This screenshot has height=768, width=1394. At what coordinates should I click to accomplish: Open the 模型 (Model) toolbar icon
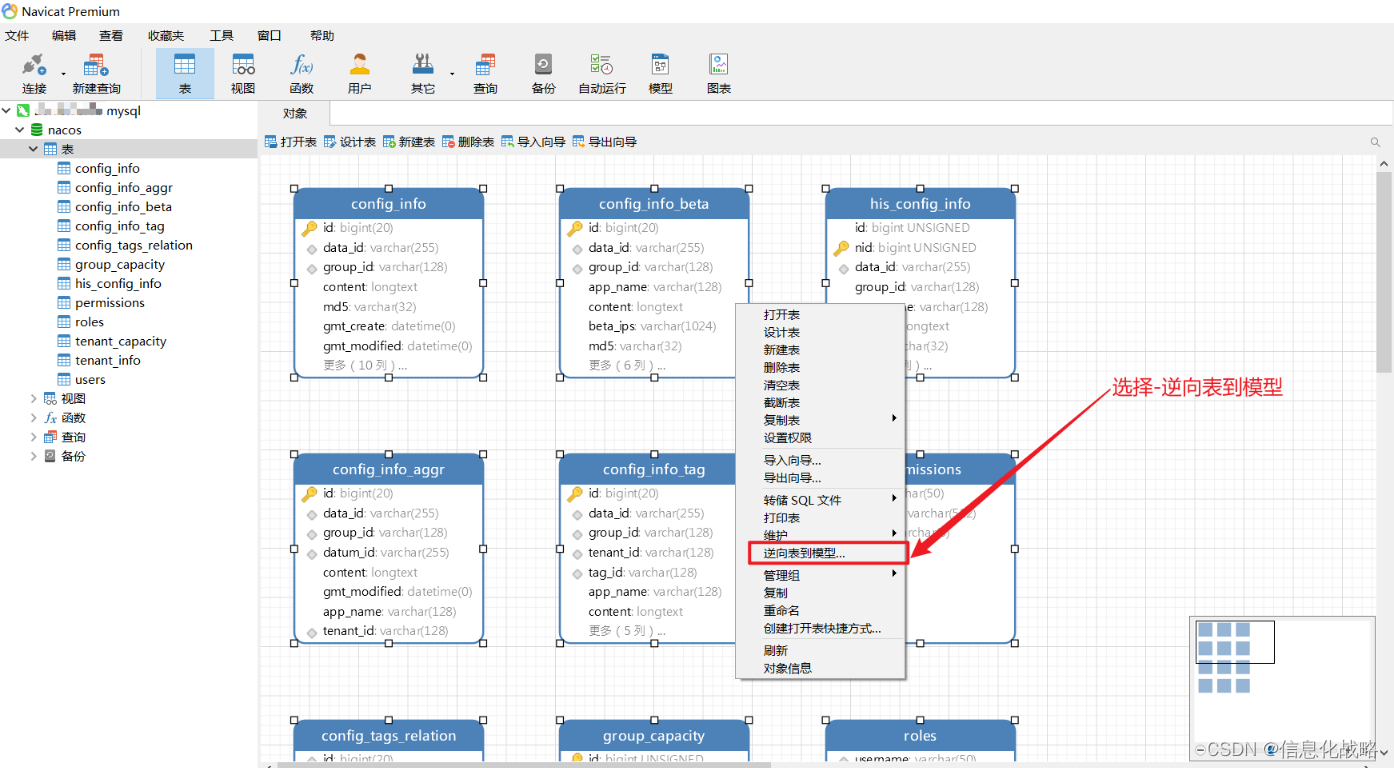pyautogui.click(x=660, y=74)
